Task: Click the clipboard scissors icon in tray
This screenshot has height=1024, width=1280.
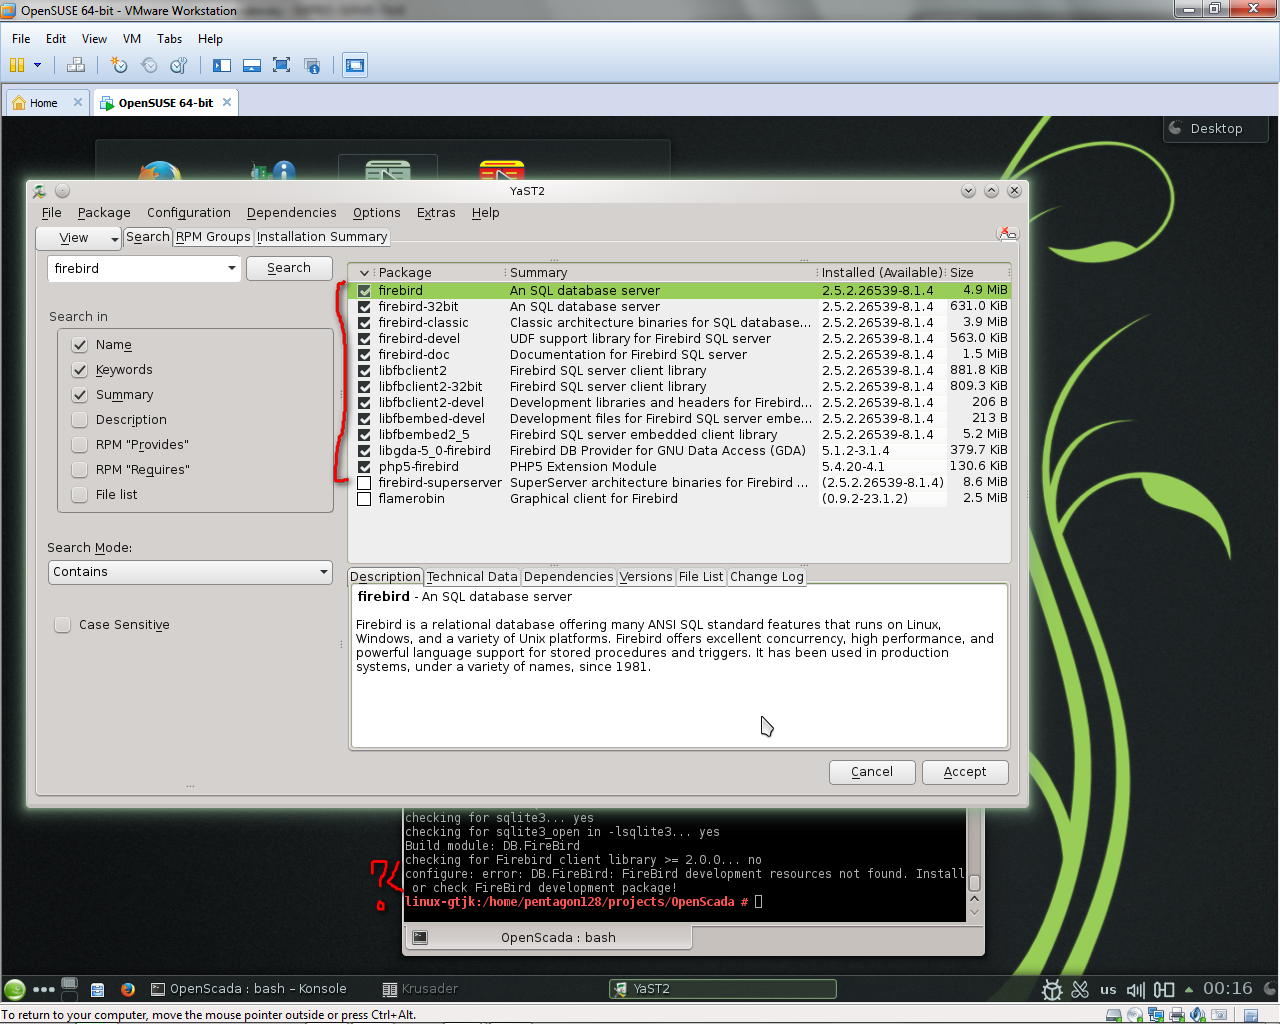Action: pyautogui.click(x=1080, y=990)
